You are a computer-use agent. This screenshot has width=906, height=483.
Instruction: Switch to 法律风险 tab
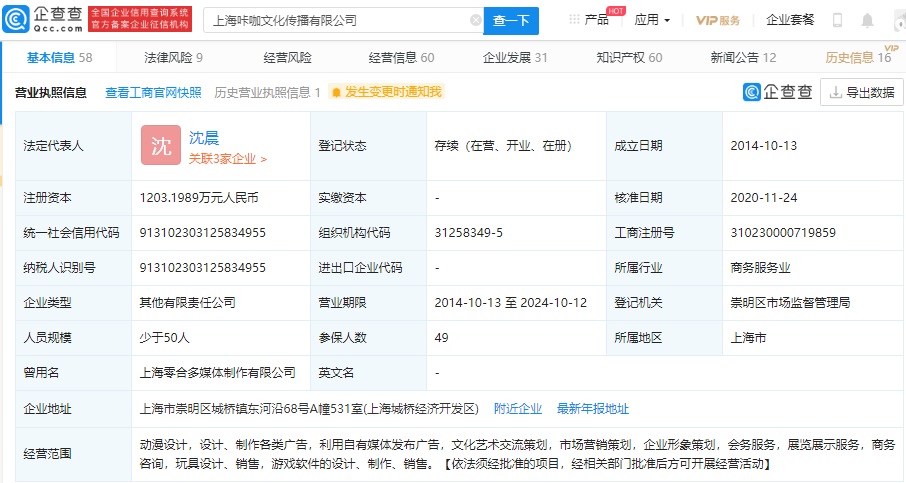[x=173, y=57]
